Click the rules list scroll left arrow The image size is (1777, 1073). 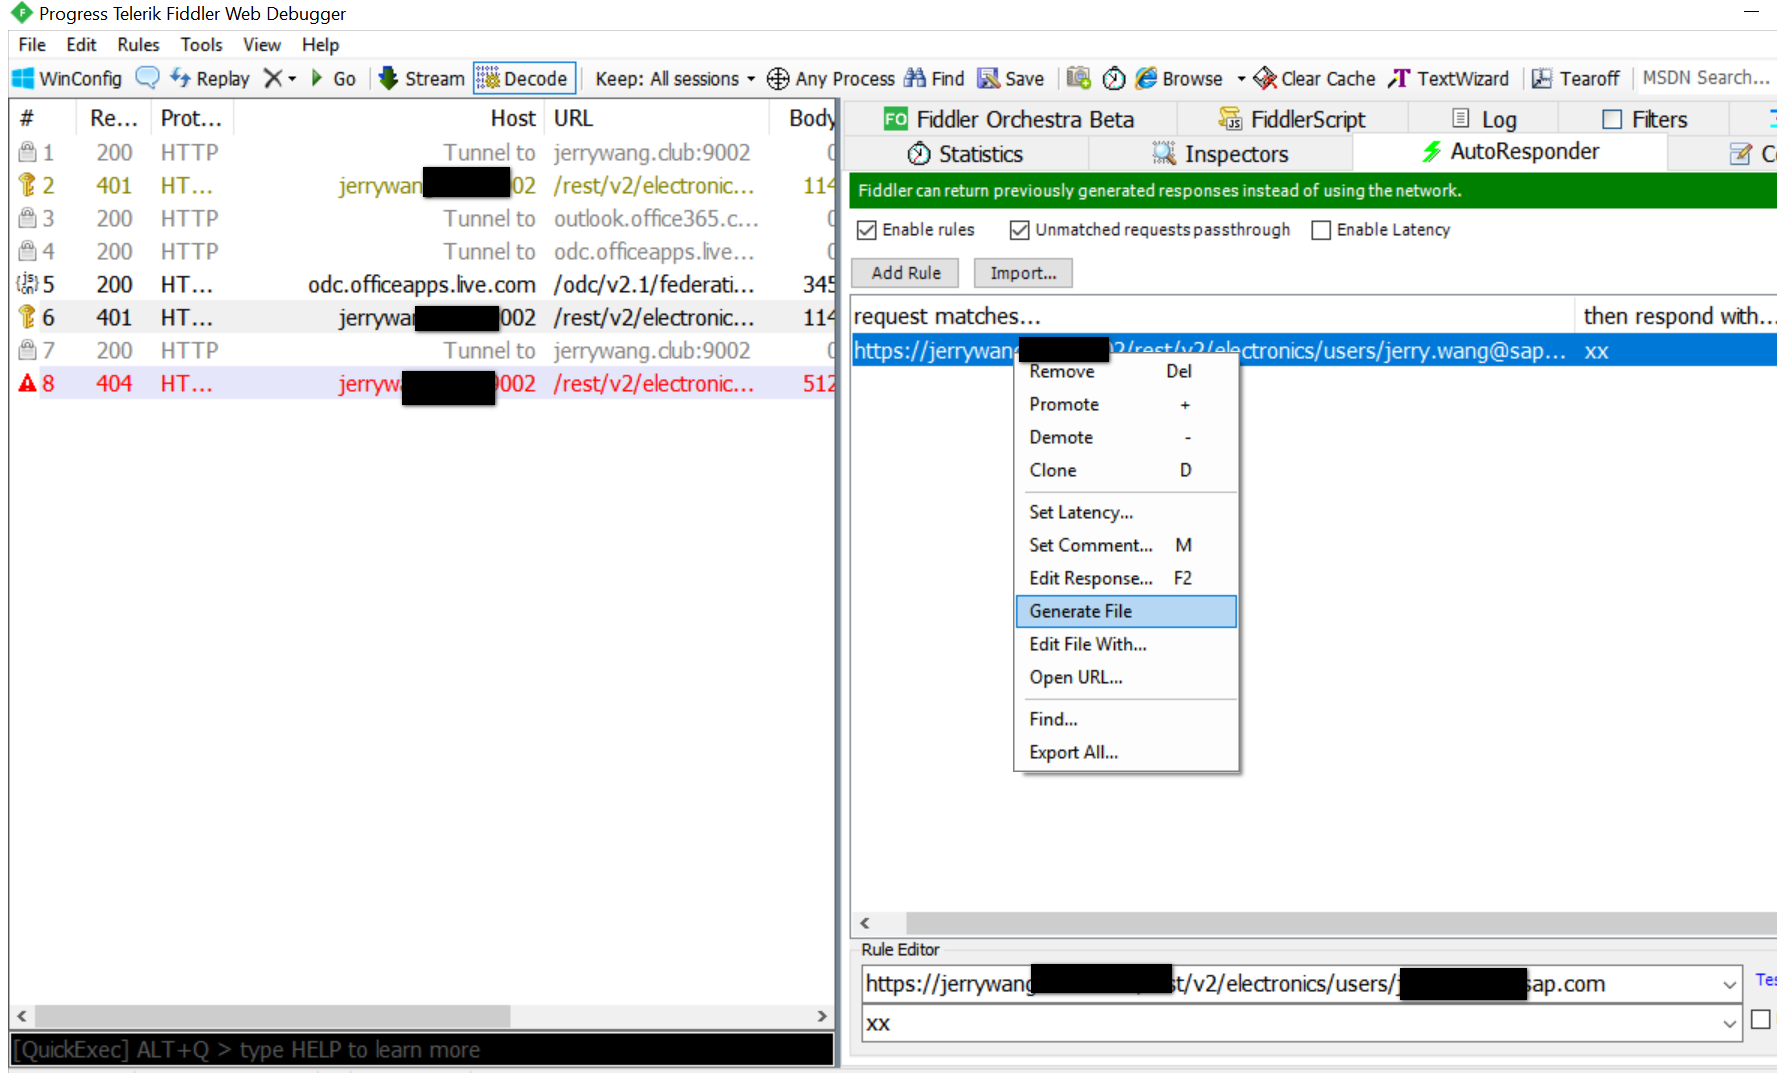pos(865,923)
